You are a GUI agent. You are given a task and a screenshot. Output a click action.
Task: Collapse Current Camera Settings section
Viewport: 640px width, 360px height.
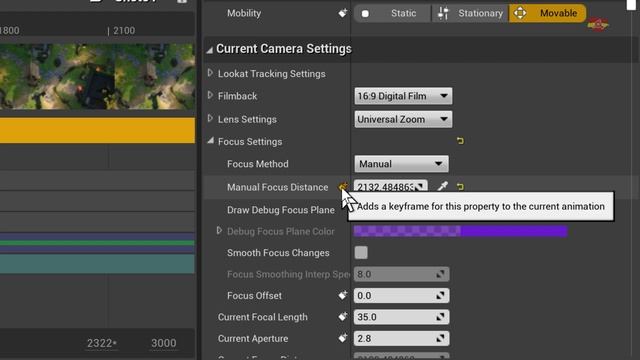[210, 50]
